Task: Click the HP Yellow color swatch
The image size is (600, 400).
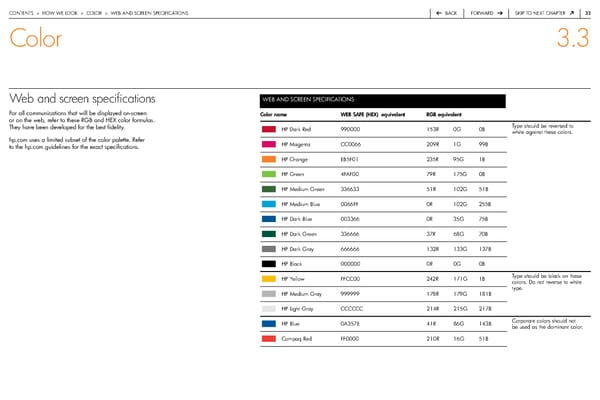Action: click(267, 278)
